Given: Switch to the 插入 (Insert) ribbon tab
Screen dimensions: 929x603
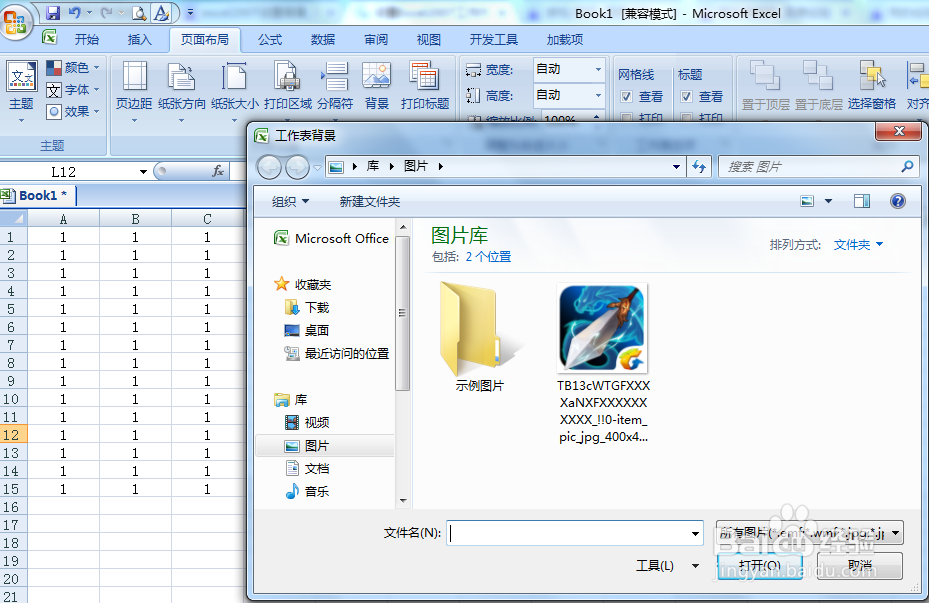Looking at the screenshot, I should coord(139,39).
